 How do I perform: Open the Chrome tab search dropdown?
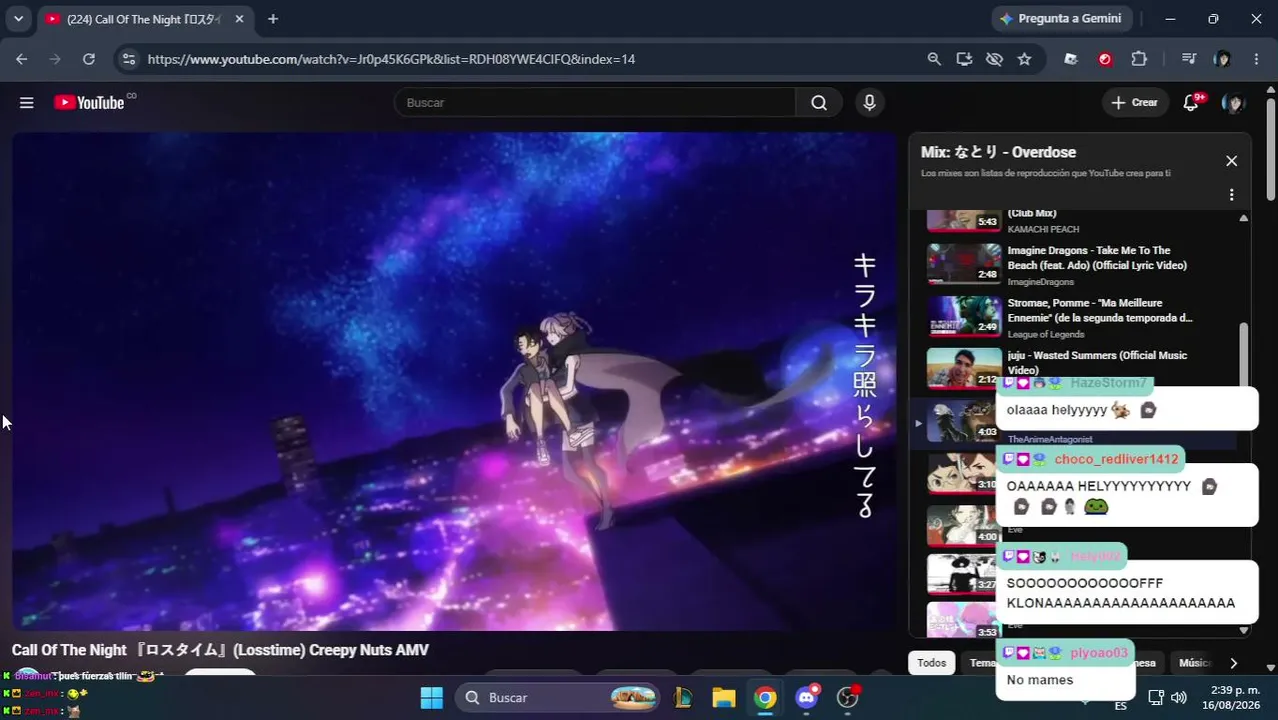point(18,19)
